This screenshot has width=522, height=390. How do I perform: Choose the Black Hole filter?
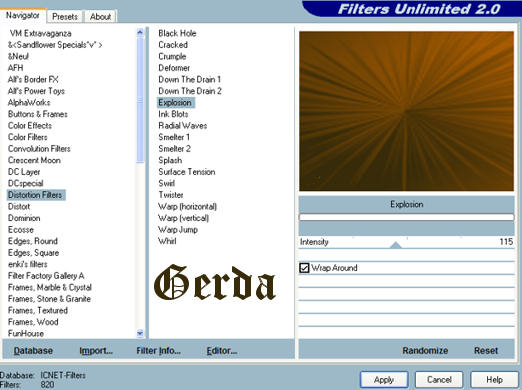177,33
